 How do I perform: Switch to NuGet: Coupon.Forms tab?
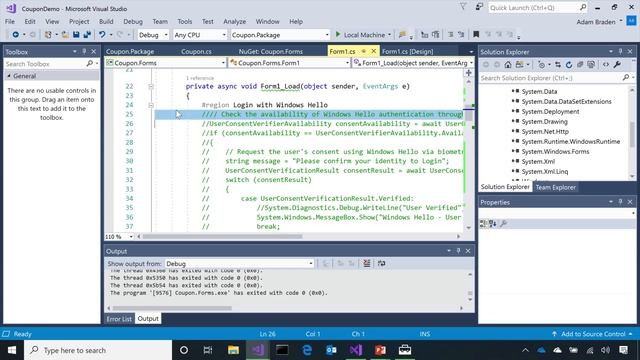(x=271, y=51)
